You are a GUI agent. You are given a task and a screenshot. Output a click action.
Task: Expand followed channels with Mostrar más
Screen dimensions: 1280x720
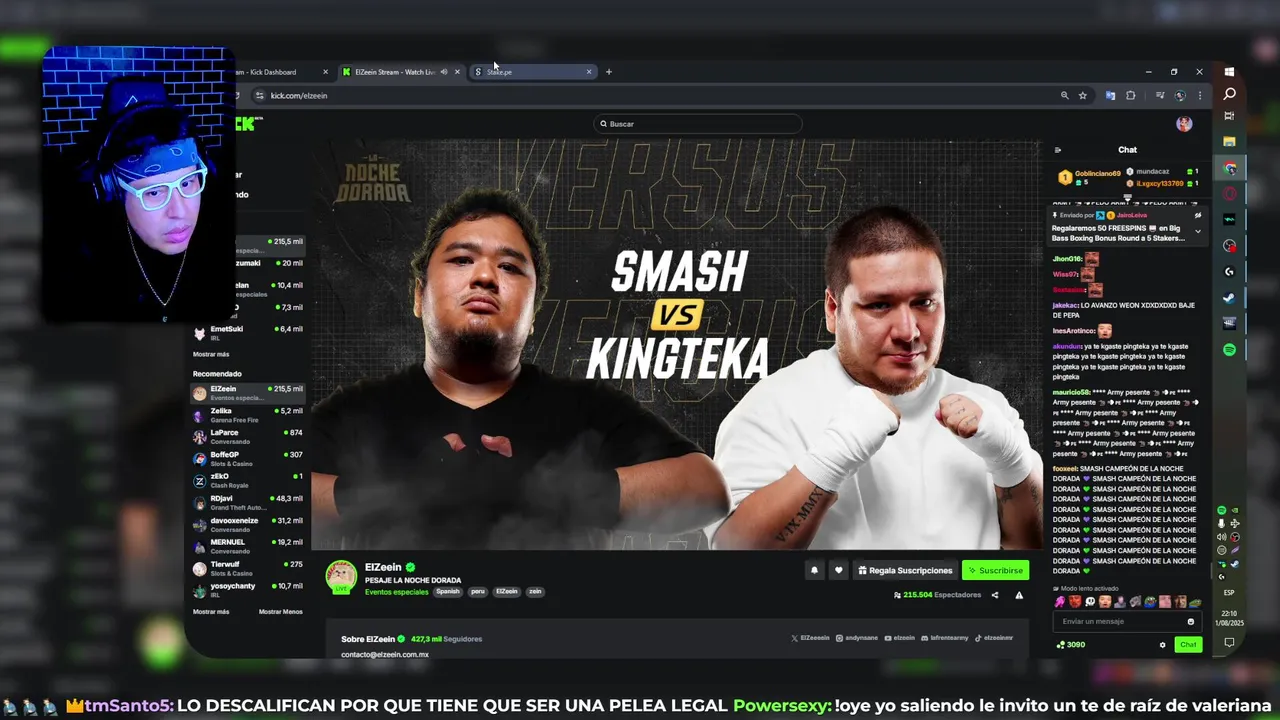click(x=211, y=354)
